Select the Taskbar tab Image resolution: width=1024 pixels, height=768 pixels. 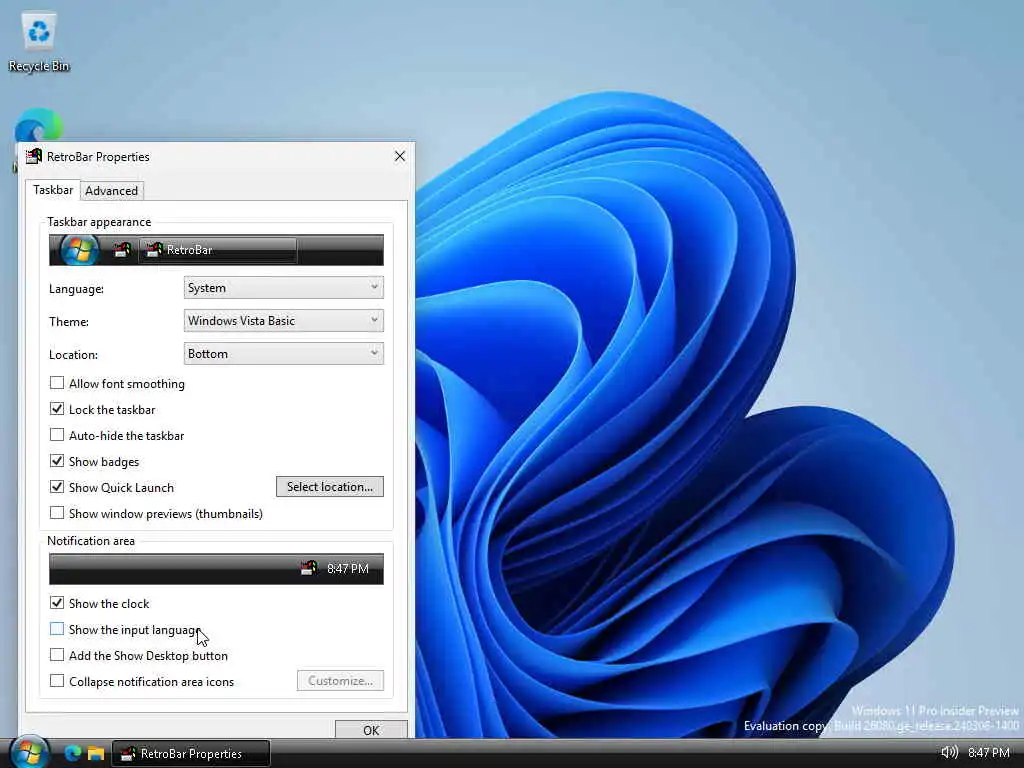53,190
